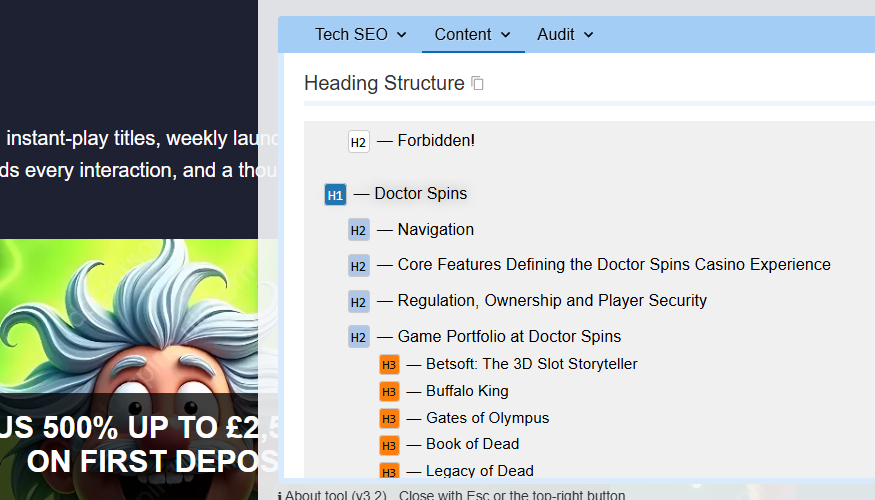Select the Core Features Defining heading entry
Screen dimensions: 875x500
click(x=613, y=265)
